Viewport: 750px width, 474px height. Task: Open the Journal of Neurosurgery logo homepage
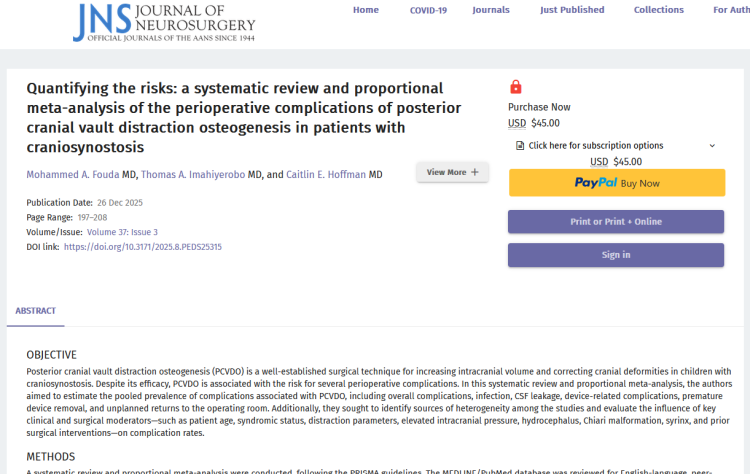tap(164, 22)
